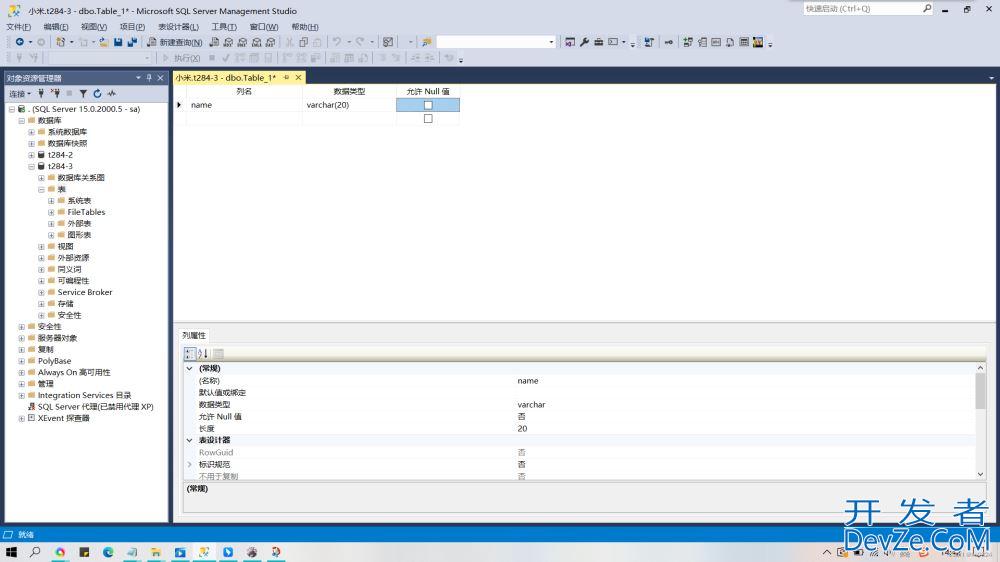Select the XEvent 探查器 node
The image size is (1000, 562).
pos(63,418)
